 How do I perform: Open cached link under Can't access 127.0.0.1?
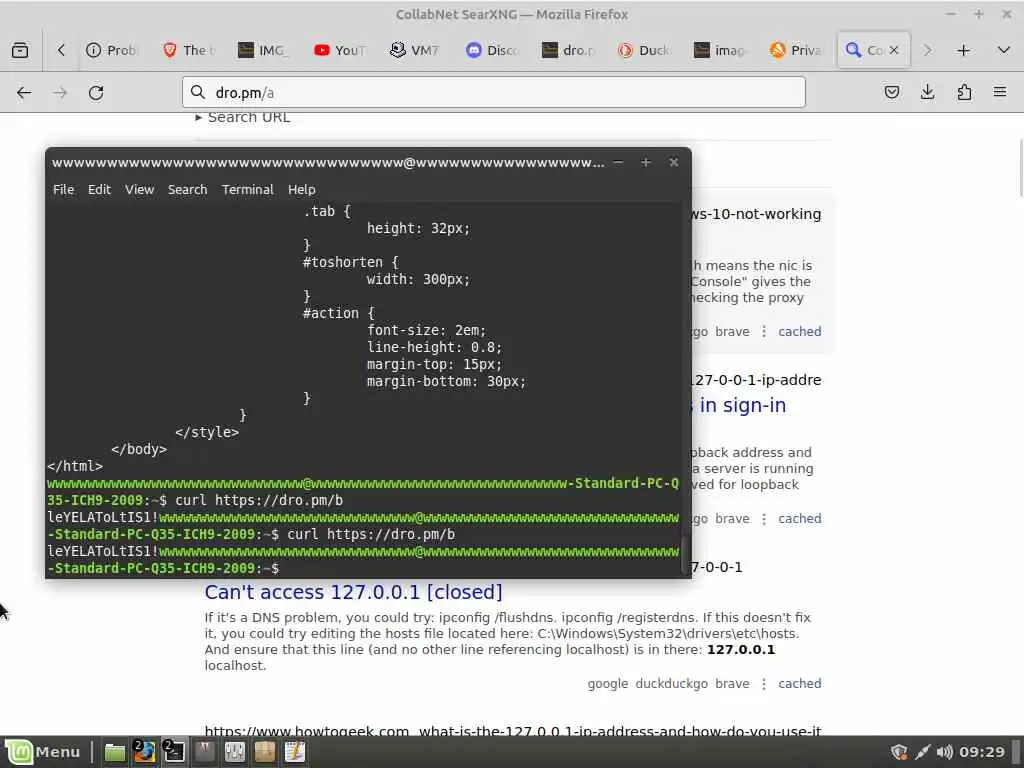coord(799,684)
